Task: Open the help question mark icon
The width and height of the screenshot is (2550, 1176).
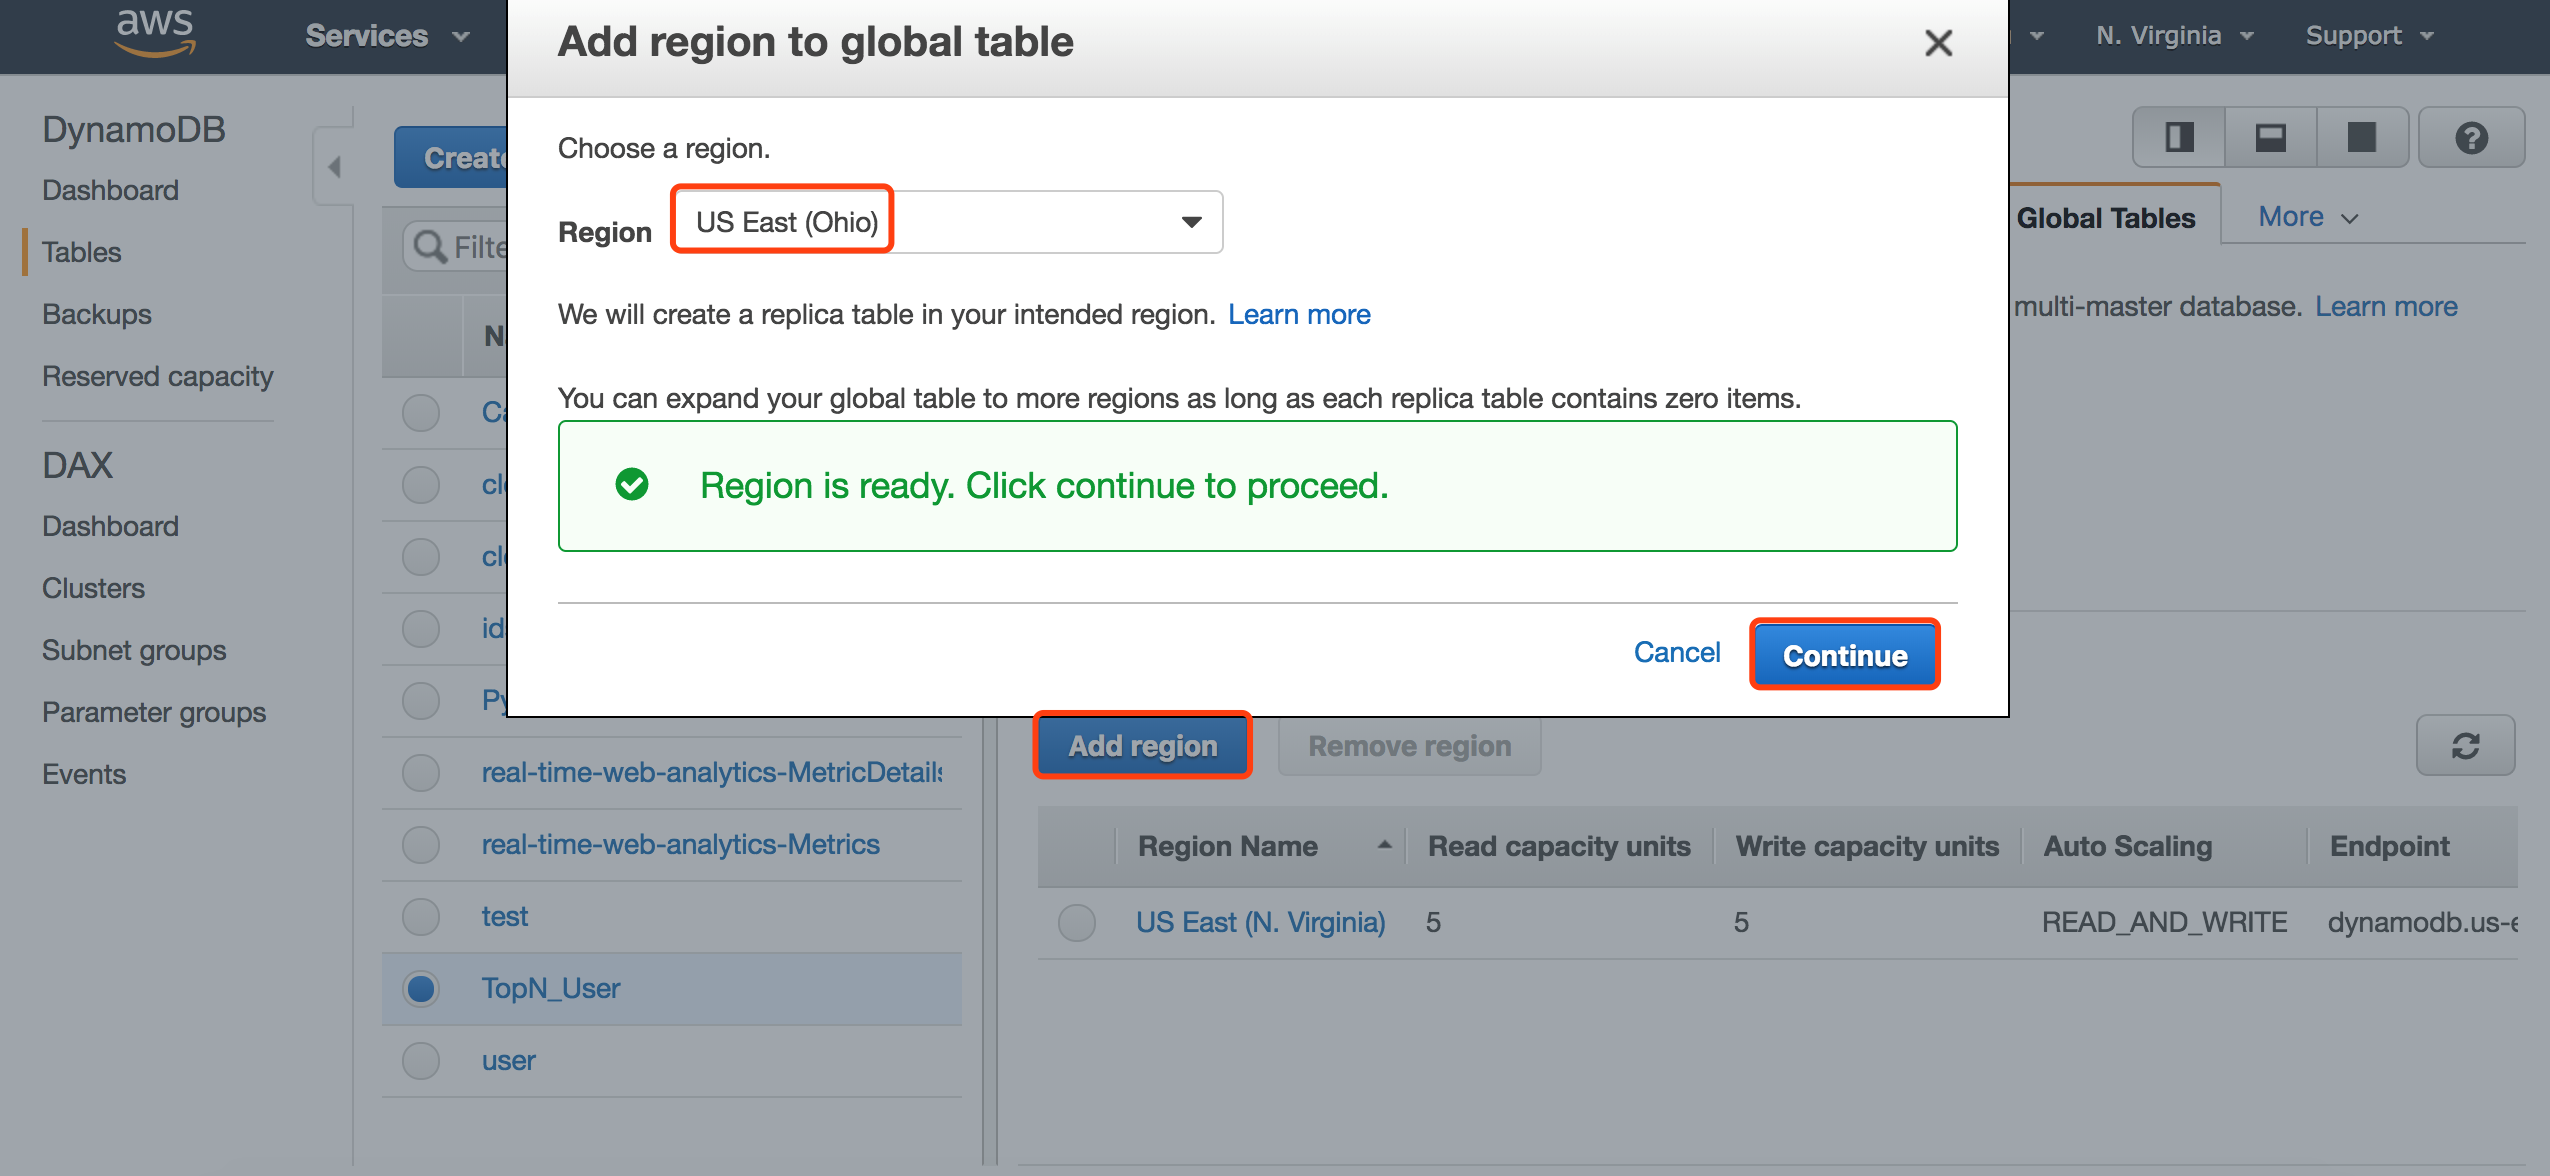Action: point(2471,138)
